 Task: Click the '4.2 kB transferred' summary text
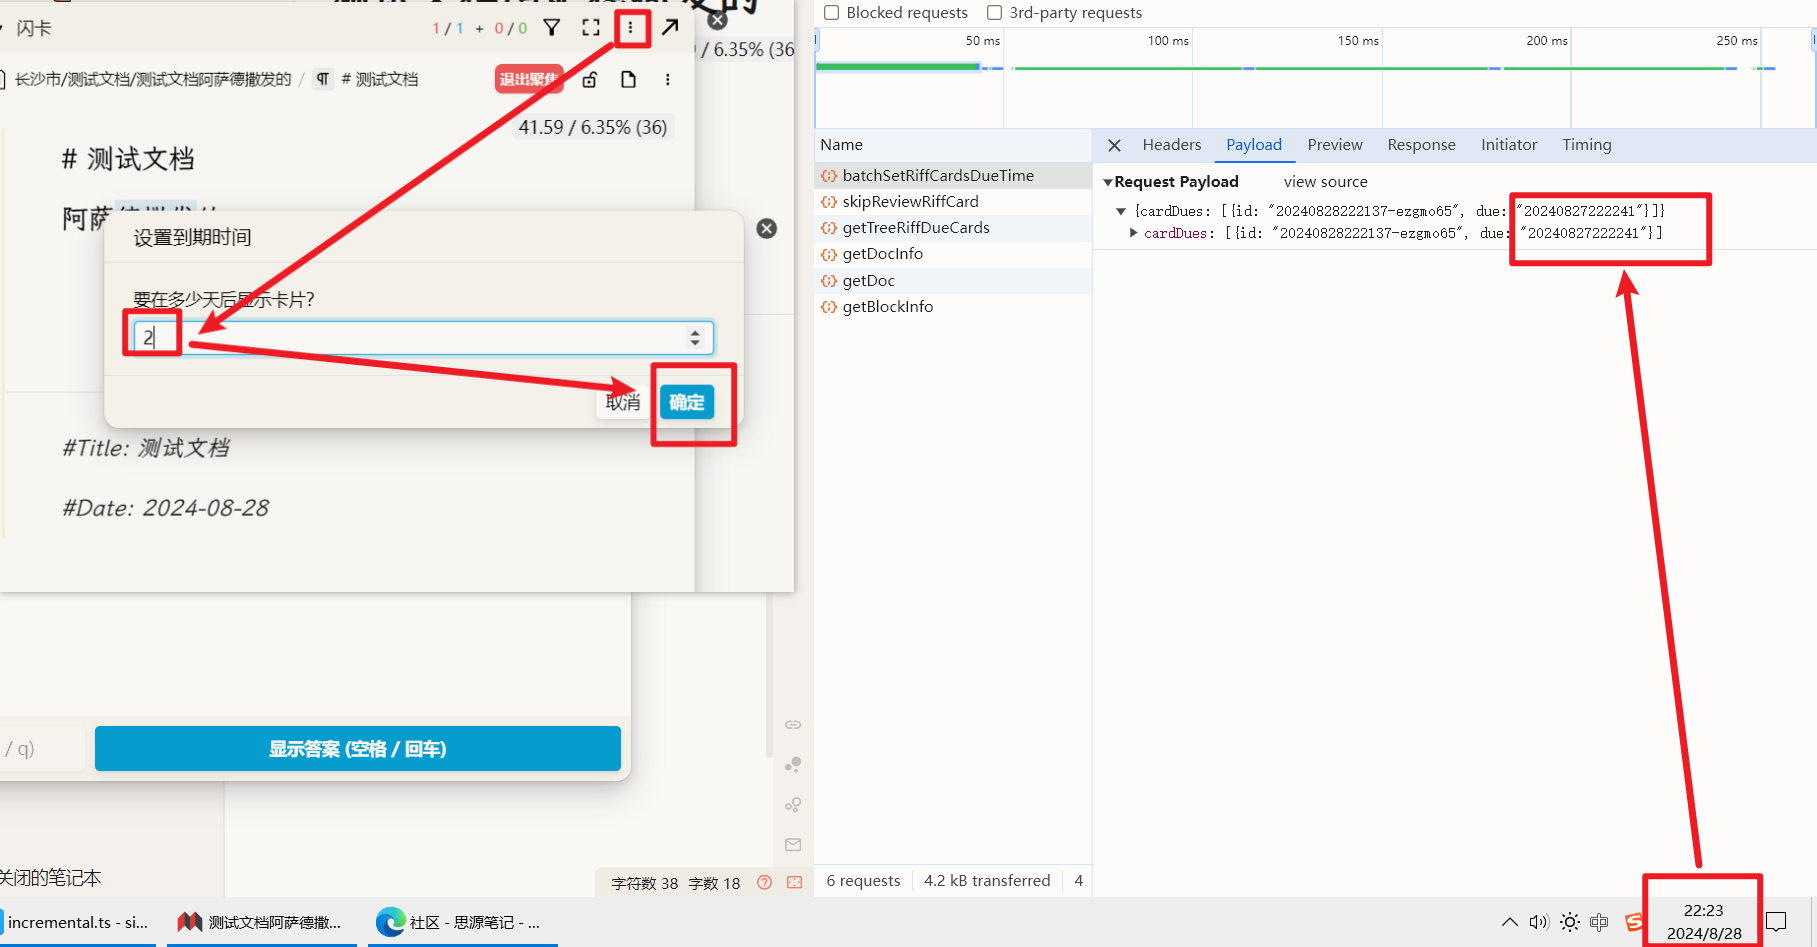987,881
